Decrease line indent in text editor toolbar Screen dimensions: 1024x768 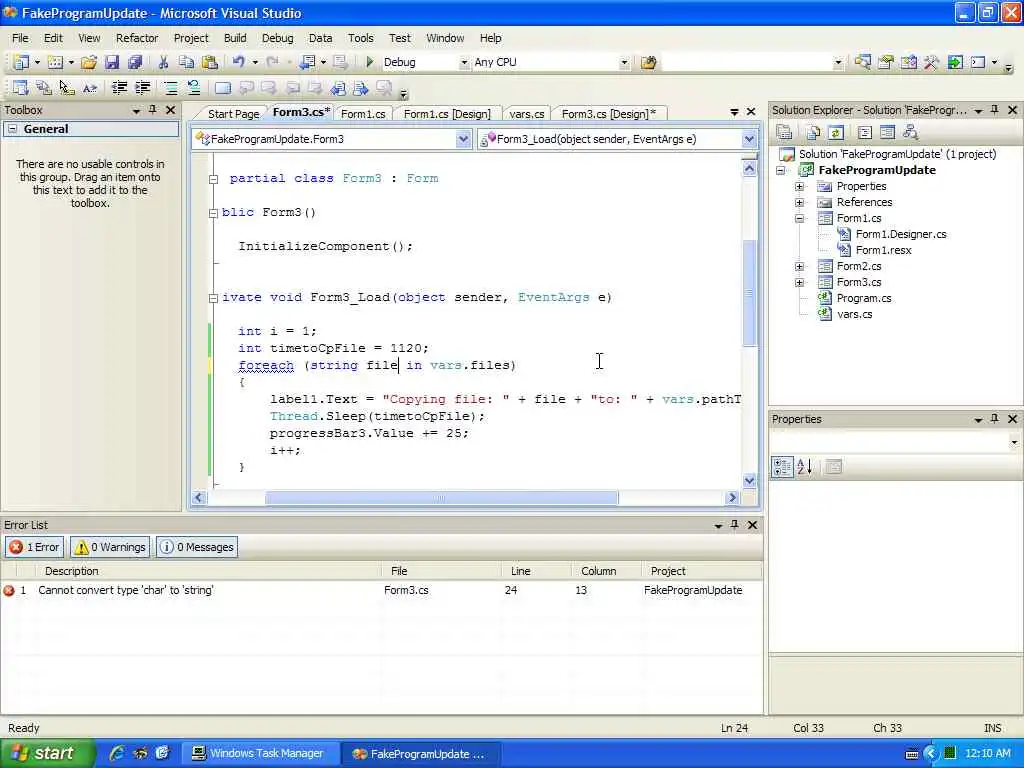click(119, 88)
